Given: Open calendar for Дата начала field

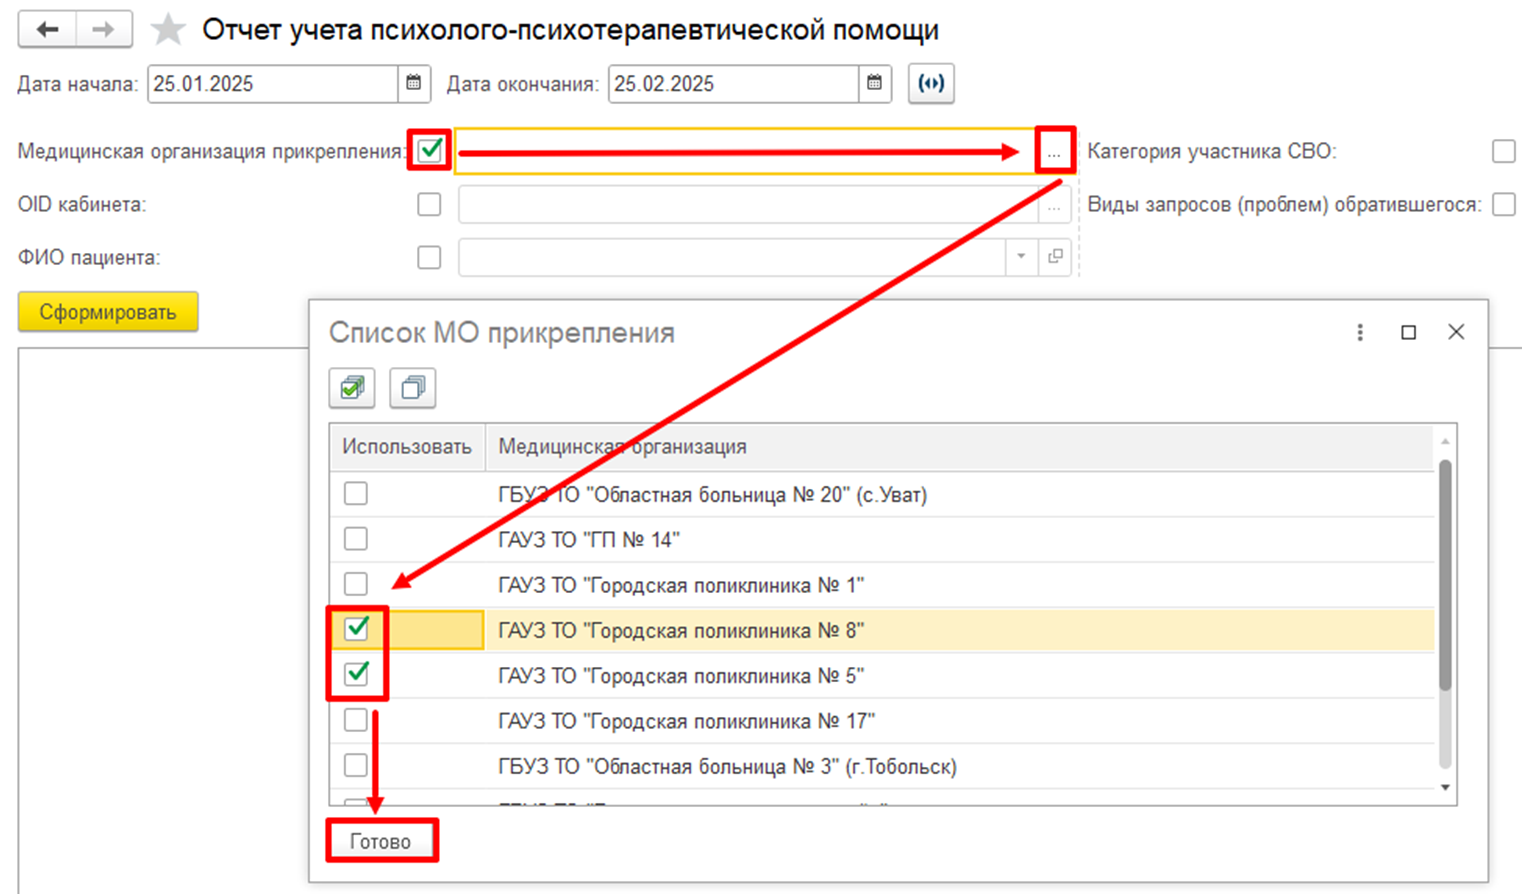Looking at the screenshot, I should pos(414,84).
